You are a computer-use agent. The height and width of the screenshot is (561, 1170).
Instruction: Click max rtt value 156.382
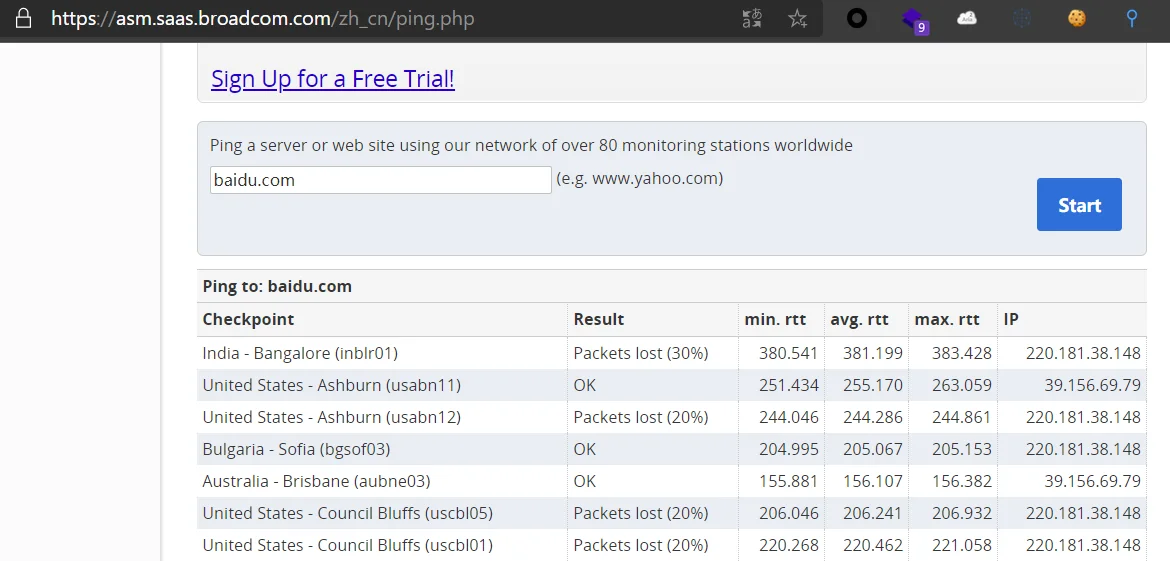point(962,482)
